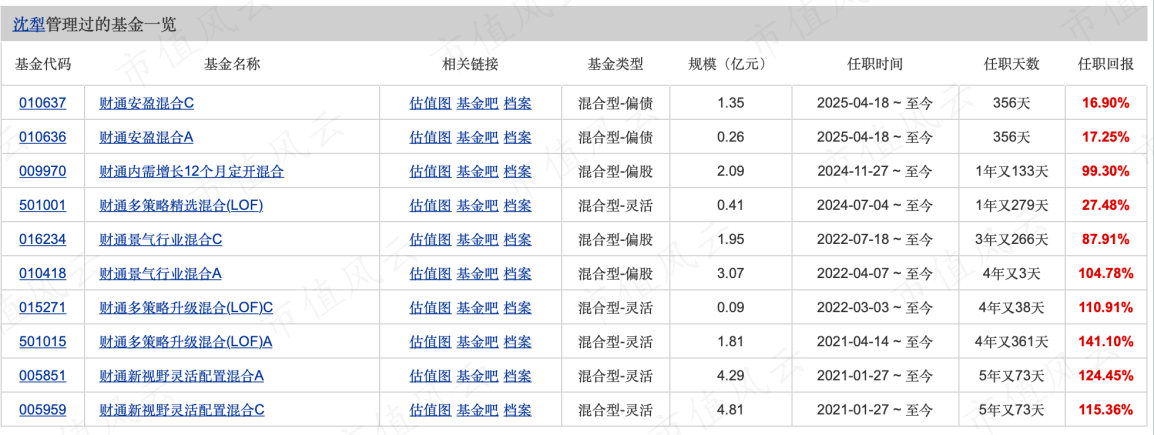This screenshot has width=1154, height=435.
Task: Click fund code 005851
Action: pos(42,376)
